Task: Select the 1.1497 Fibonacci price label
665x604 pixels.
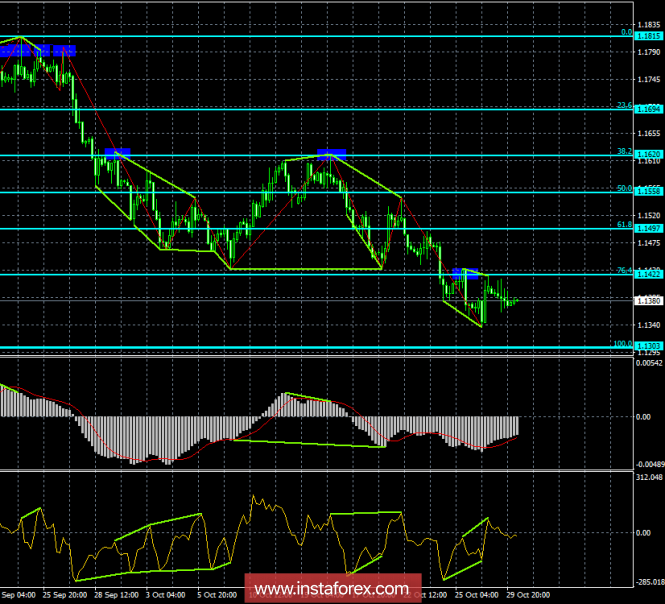Action: tap(646, 228)
